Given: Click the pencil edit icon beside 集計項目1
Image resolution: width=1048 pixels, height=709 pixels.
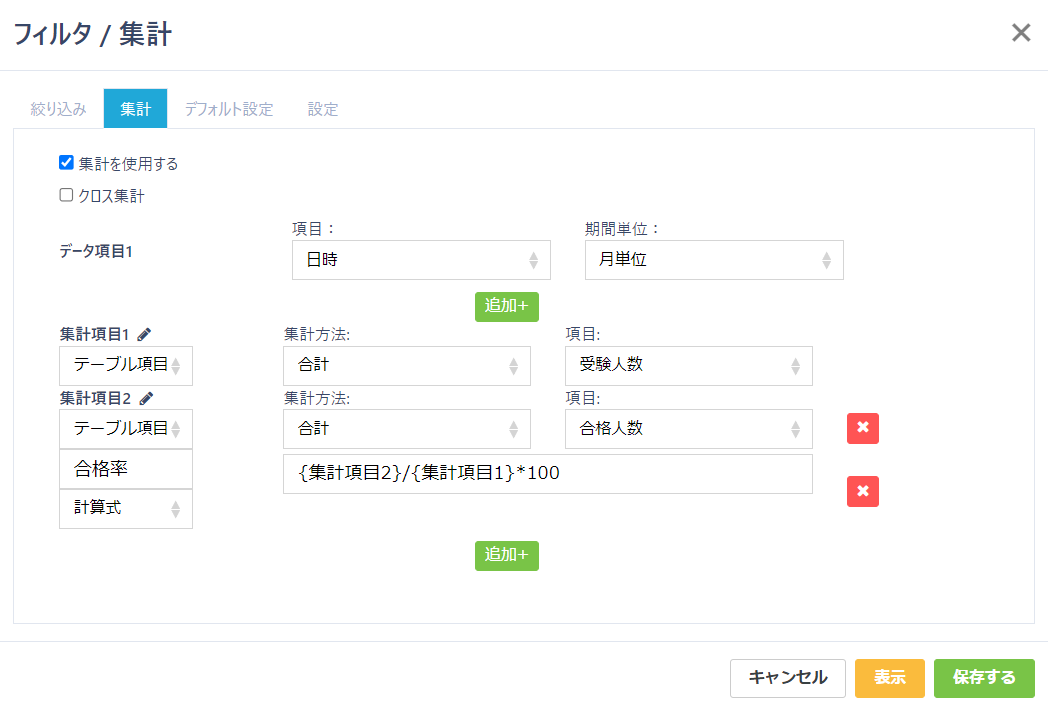Looking at the screenshot, I should point(145,335).
